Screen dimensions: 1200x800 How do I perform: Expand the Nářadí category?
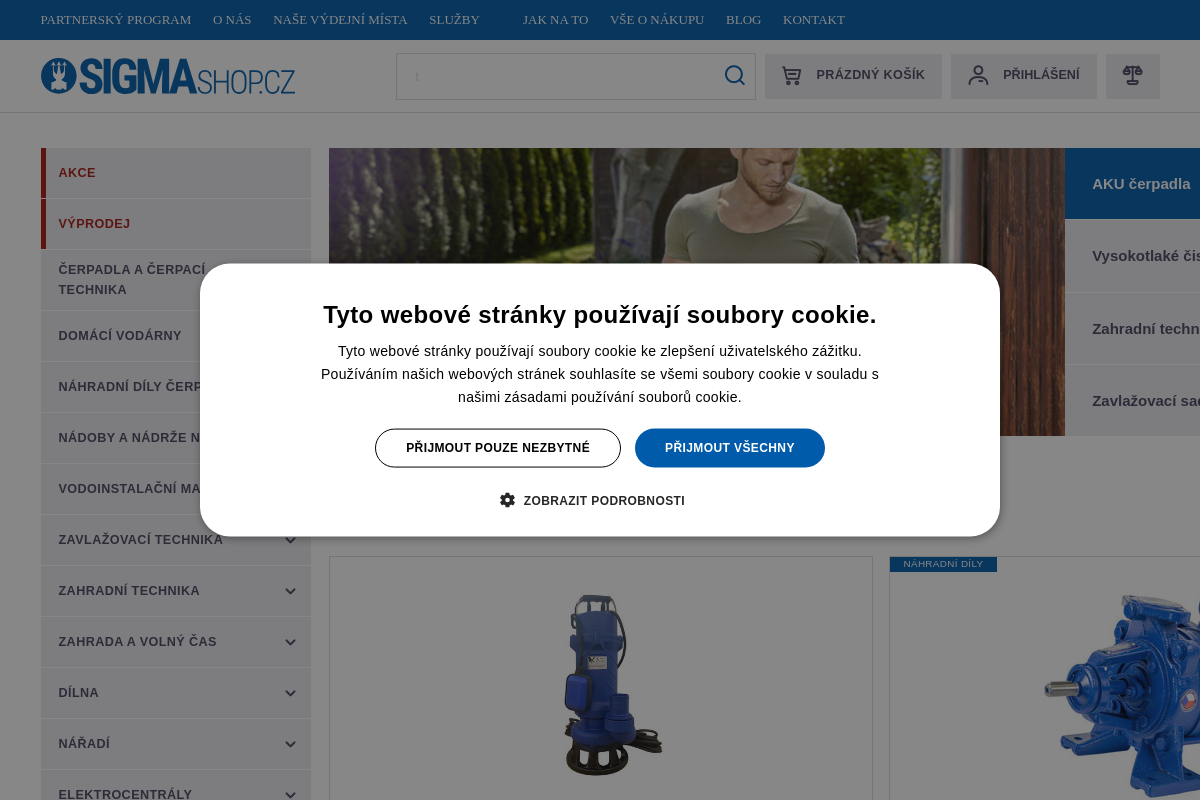290,744
